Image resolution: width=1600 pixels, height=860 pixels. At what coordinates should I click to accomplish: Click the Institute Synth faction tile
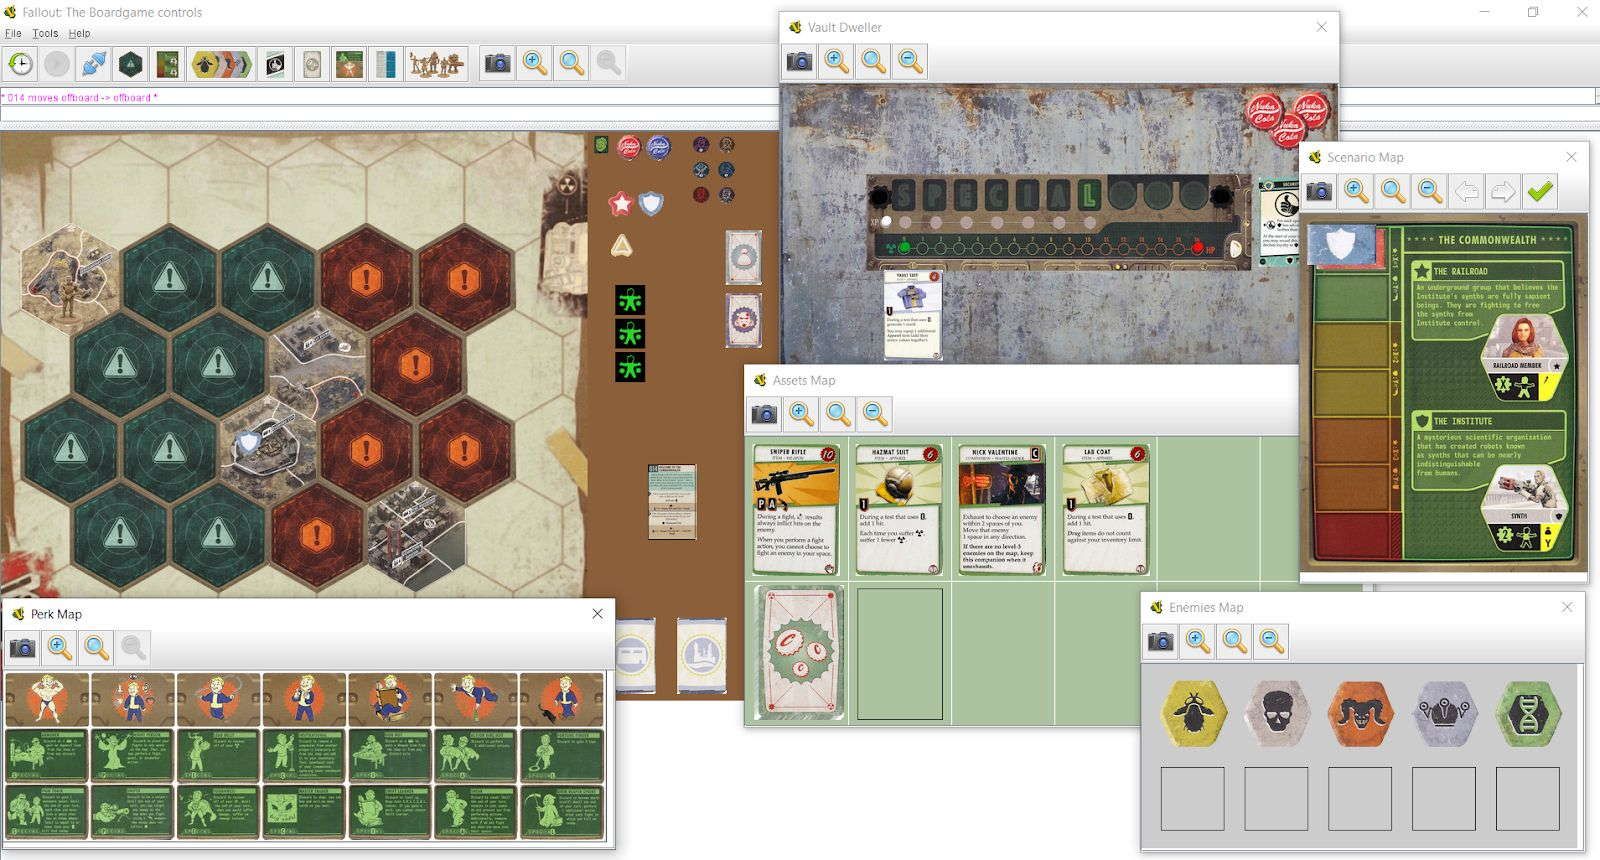(1523, 508)
